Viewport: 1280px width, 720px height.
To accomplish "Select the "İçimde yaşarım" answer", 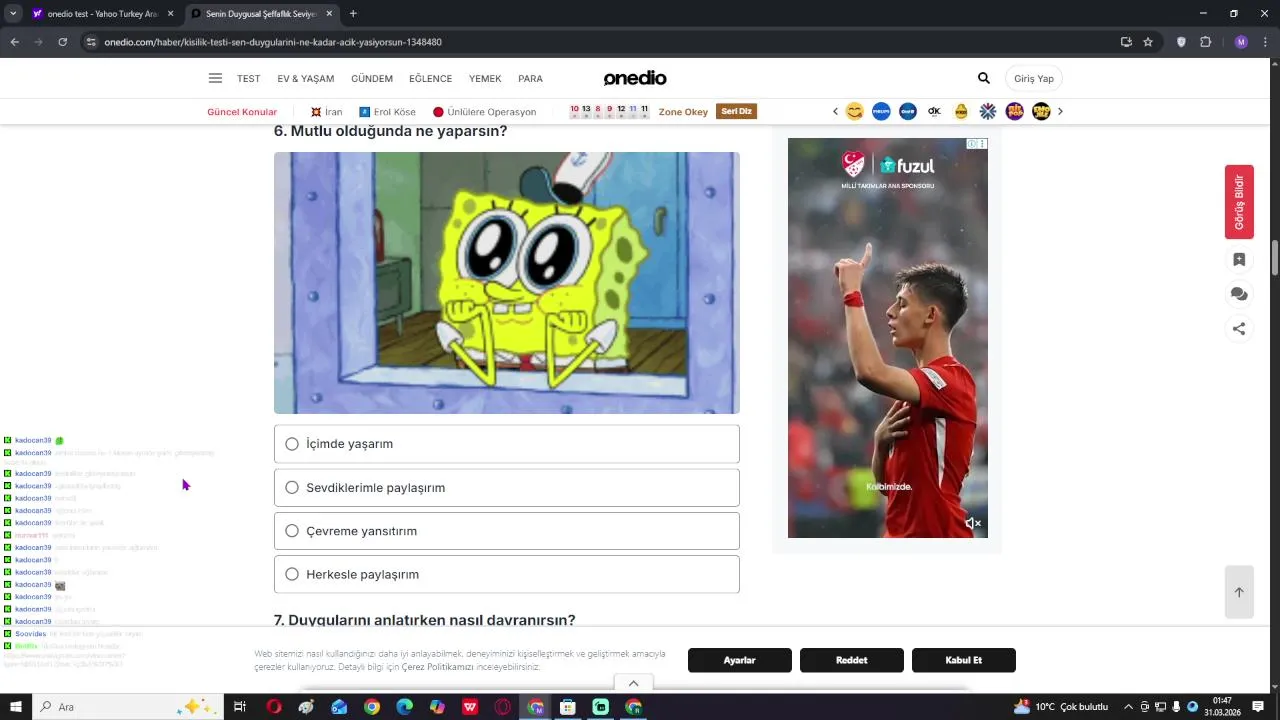I will pos(507,444).
